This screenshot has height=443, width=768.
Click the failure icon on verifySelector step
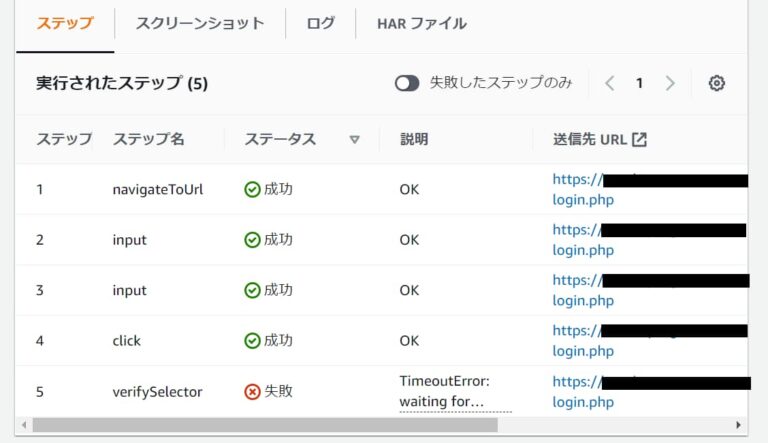click(x=252, y=392)
